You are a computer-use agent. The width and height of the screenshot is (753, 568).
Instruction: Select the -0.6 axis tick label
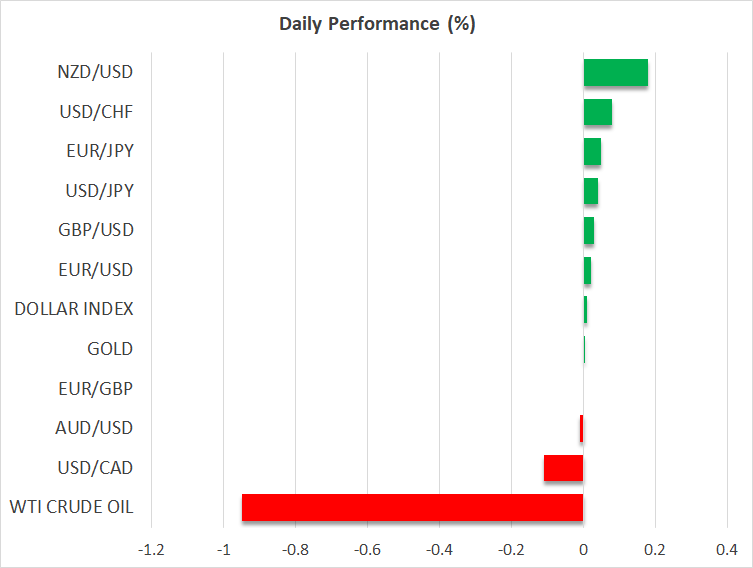coord(367,549)
